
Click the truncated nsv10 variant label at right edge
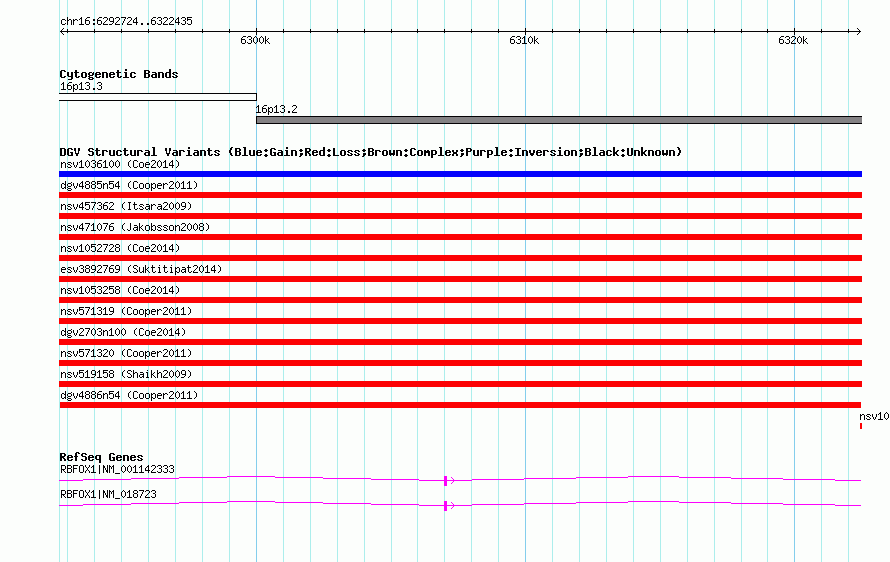click(x=874, y=417)
